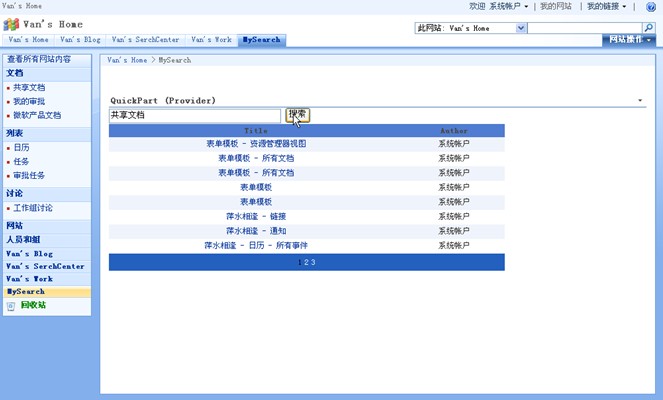Sort results by Title column header
663x400 pixels.
pyautogui.click(x=256, y=131)
